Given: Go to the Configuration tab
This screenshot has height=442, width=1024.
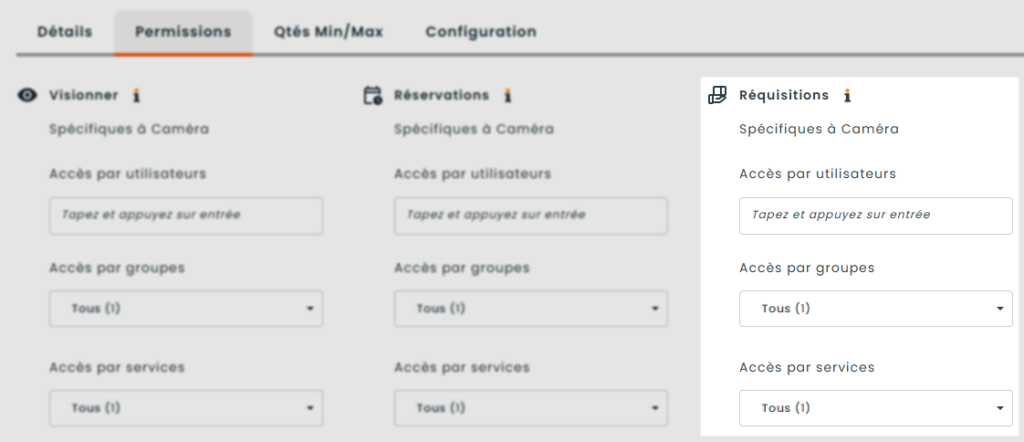Looking at the screenshot, I should point(481,31).
